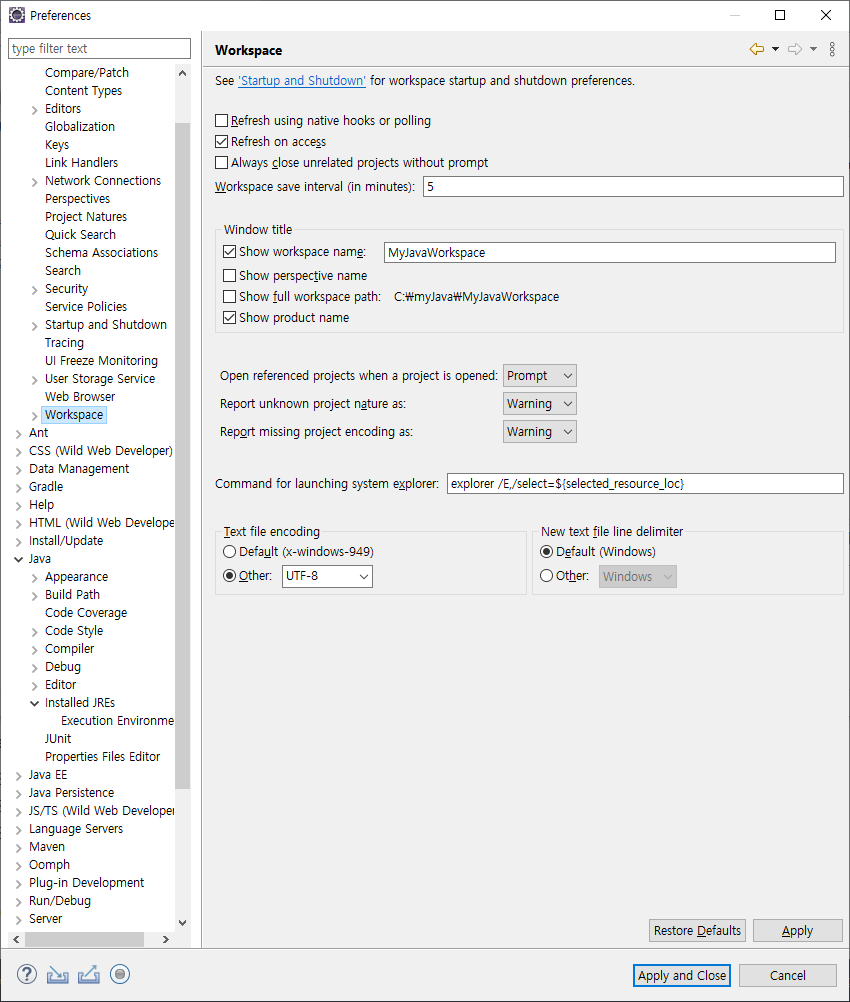The width and height of the screenshot is (850, 1002).
Task: Select JUnit under Java
Action: click(58, 739)
